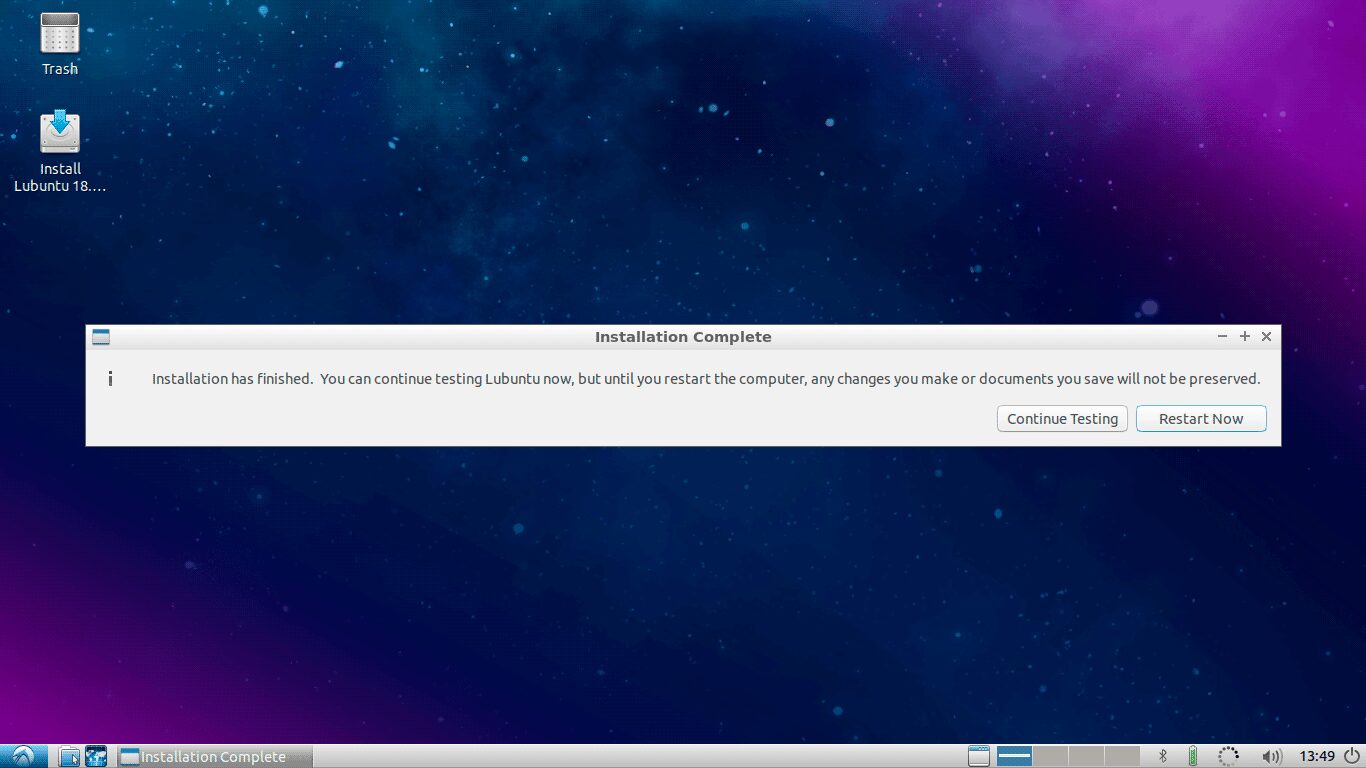Open the desktop preferences launcher
This screenshot has width=1366, height=768.
[x=96, y=756]
